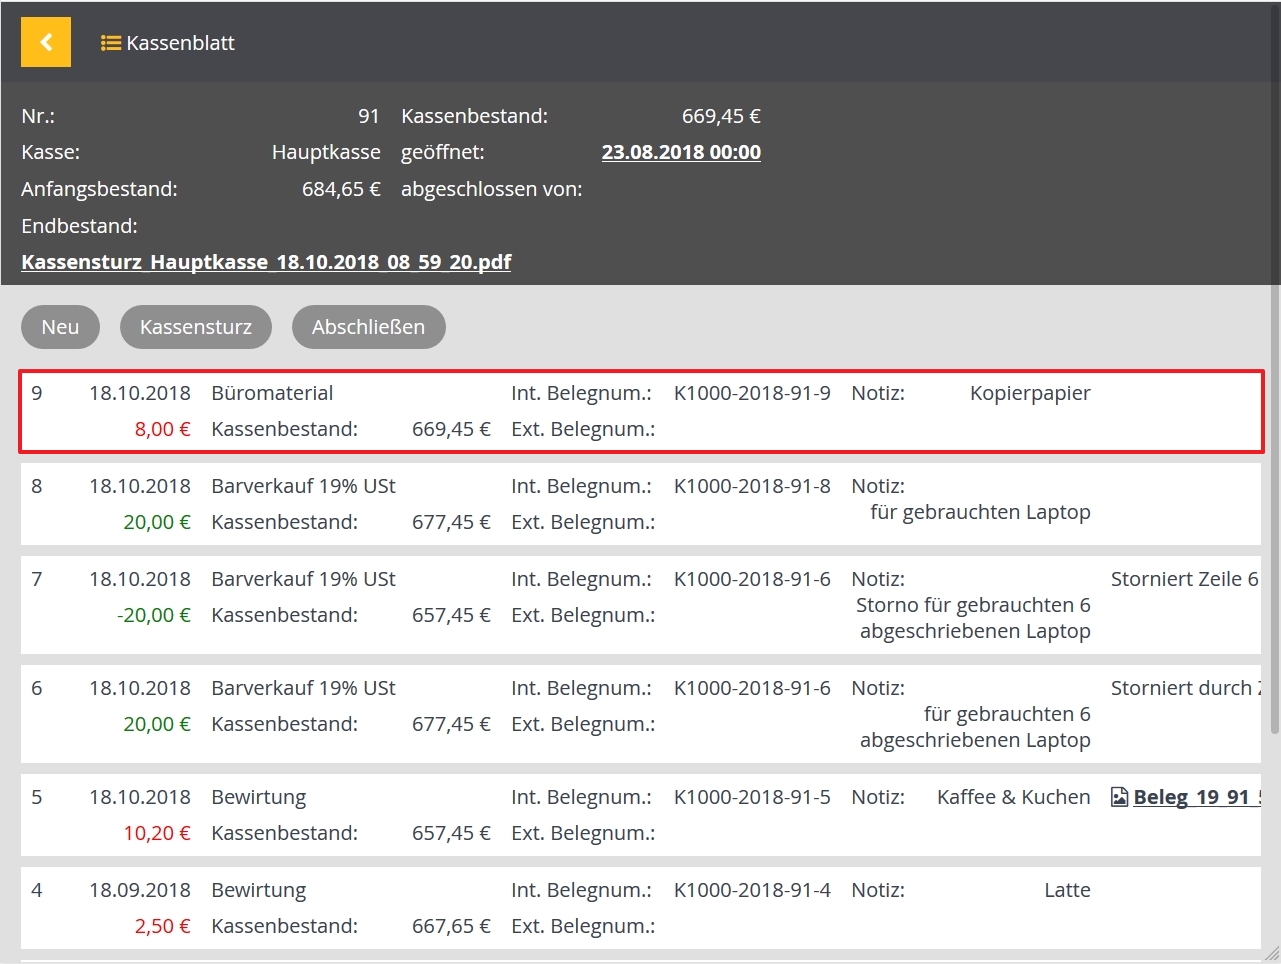Click the Endbestand label
This screenshot has height=964, width=1281.
pyautogui.click(x=79, y=226)
